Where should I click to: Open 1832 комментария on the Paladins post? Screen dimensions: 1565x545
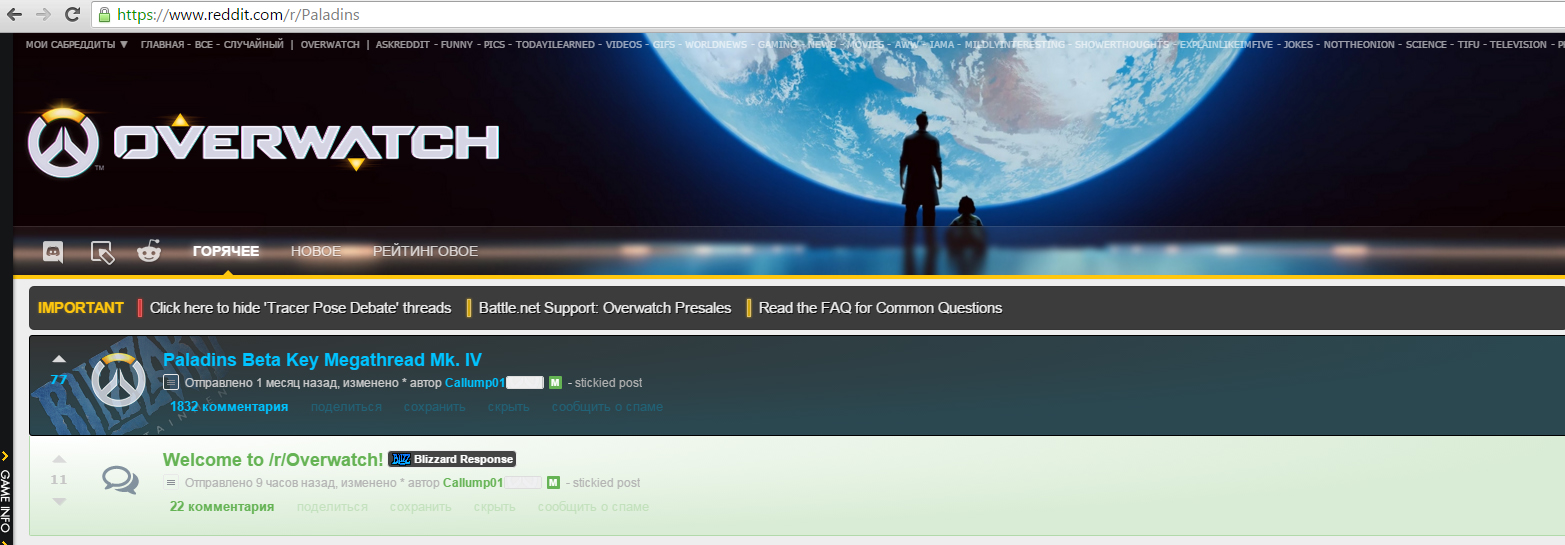[229, 407]
